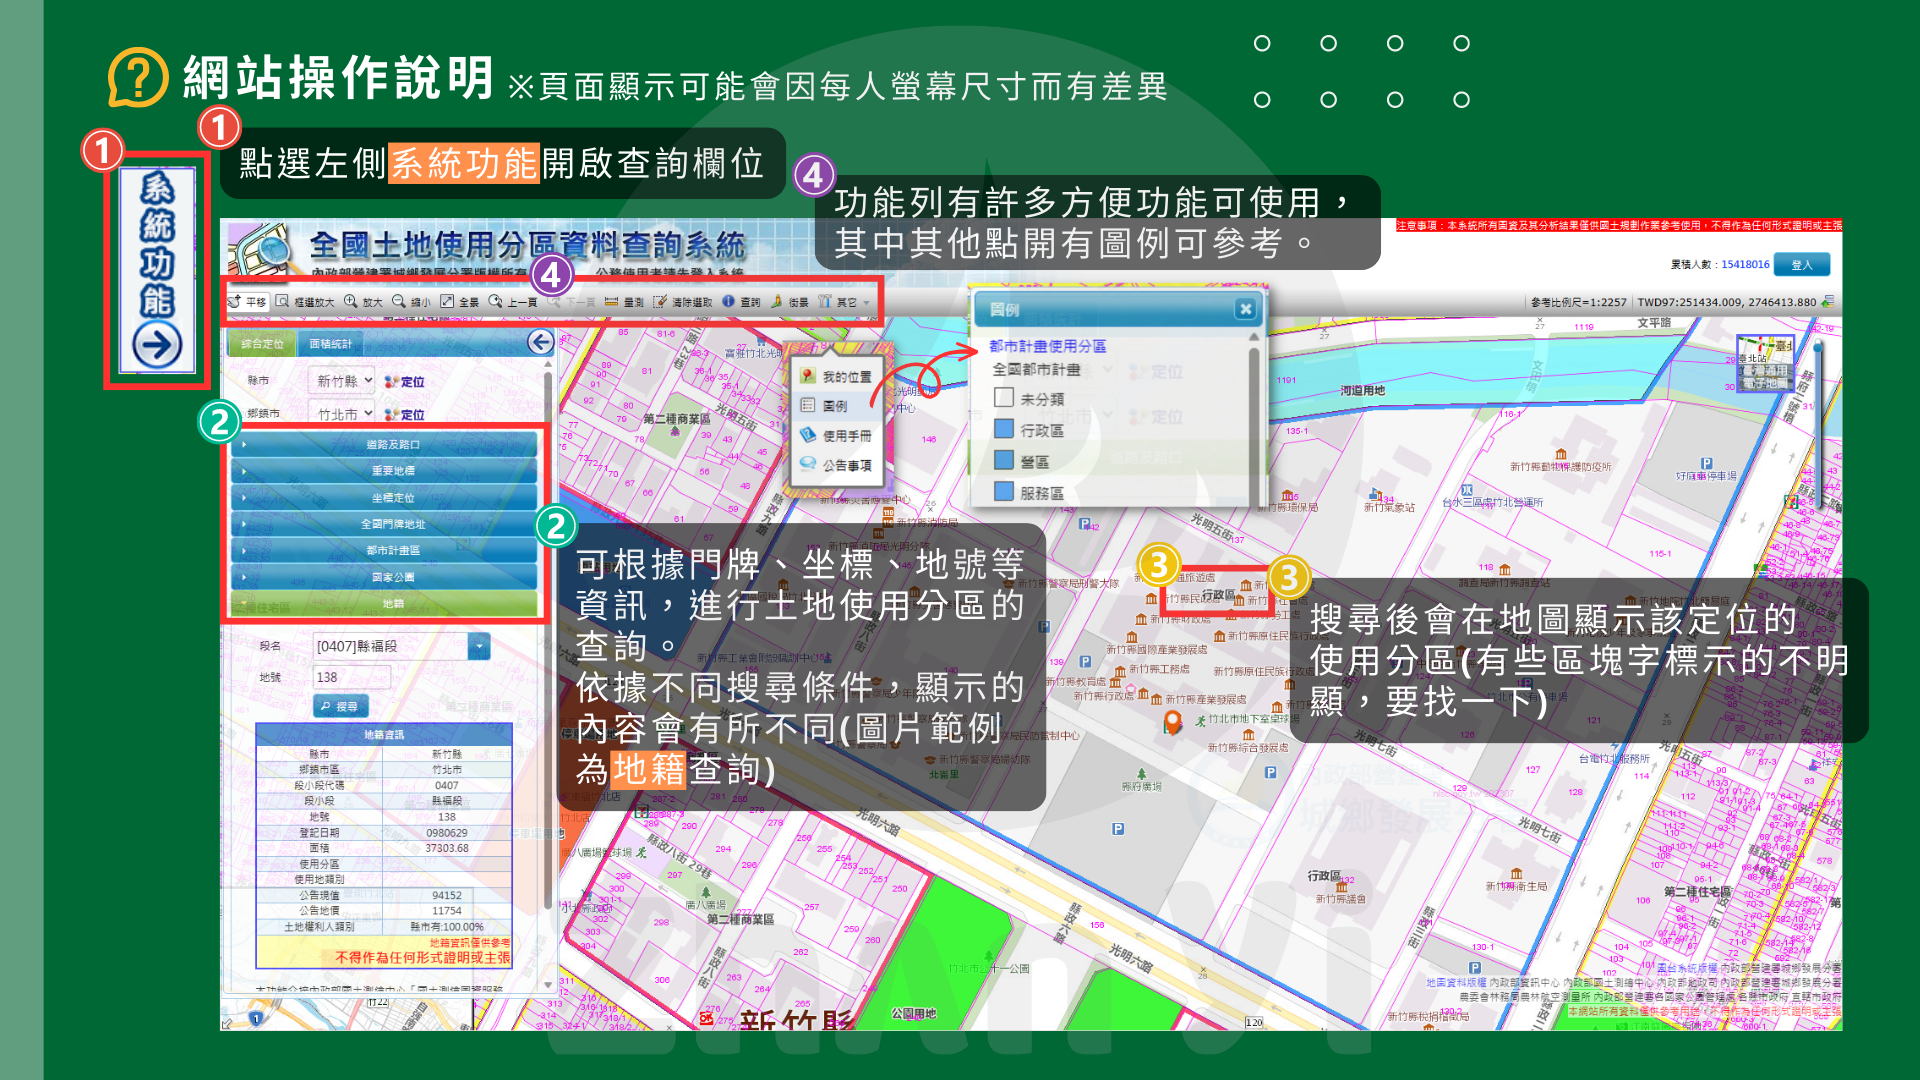Switch to the 面積統計 tab

(330, 343)
